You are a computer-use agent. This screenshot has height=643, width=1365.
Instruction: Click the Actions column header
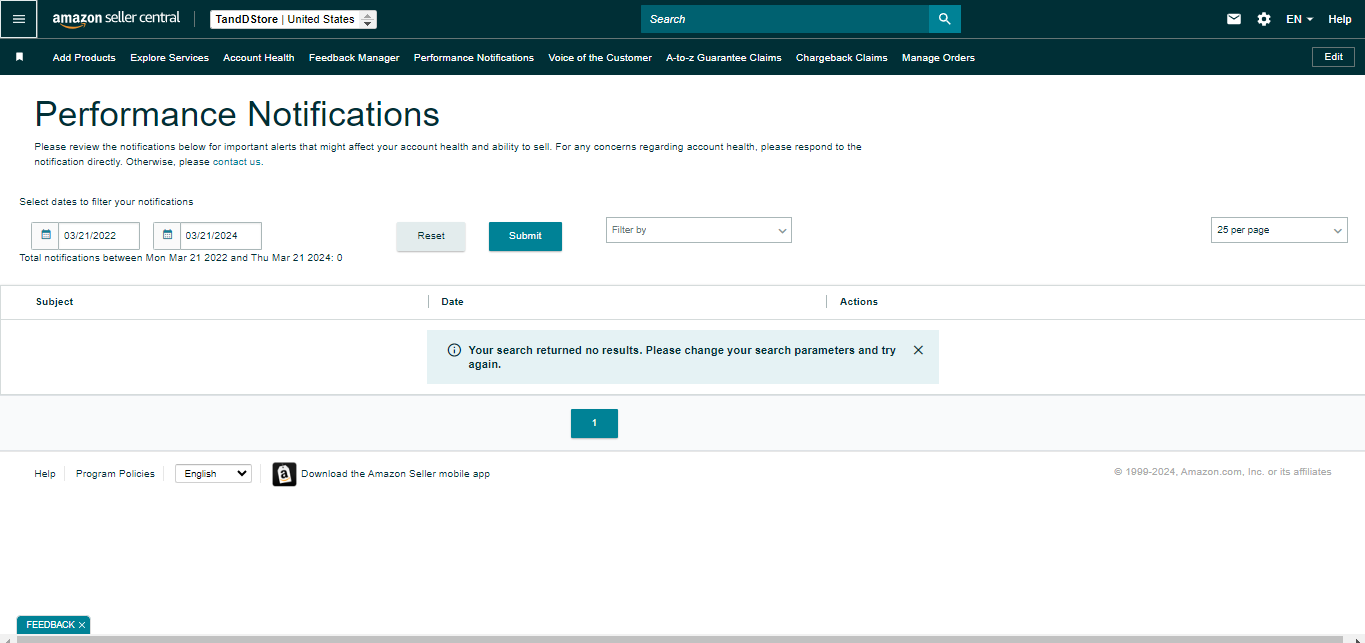859,301
